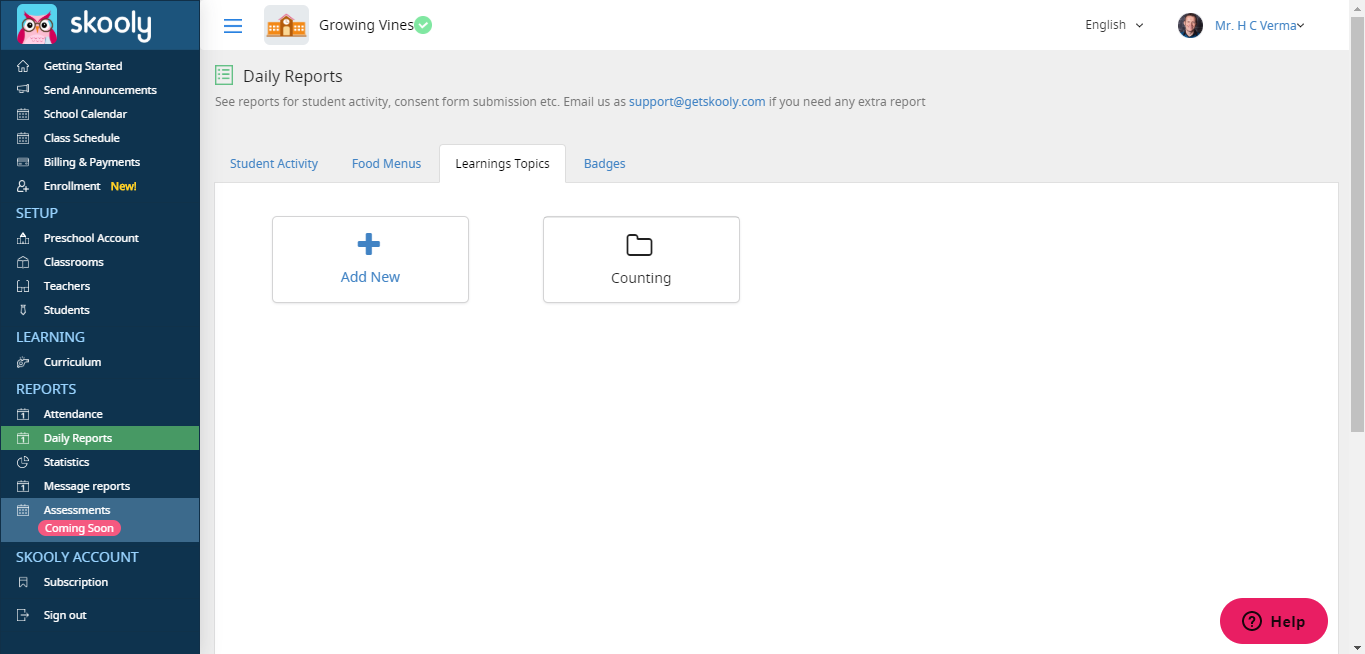Screen dimensions: 1365x654
Task: Click the blue plus icon on Add New
Action: [369, 244]
